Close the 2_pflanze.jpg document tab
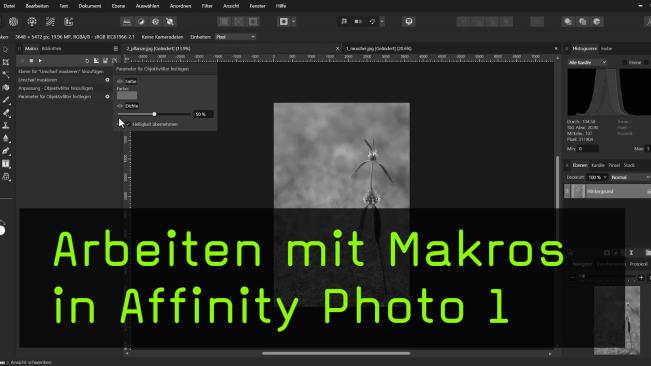 click(x=337, y=49)
